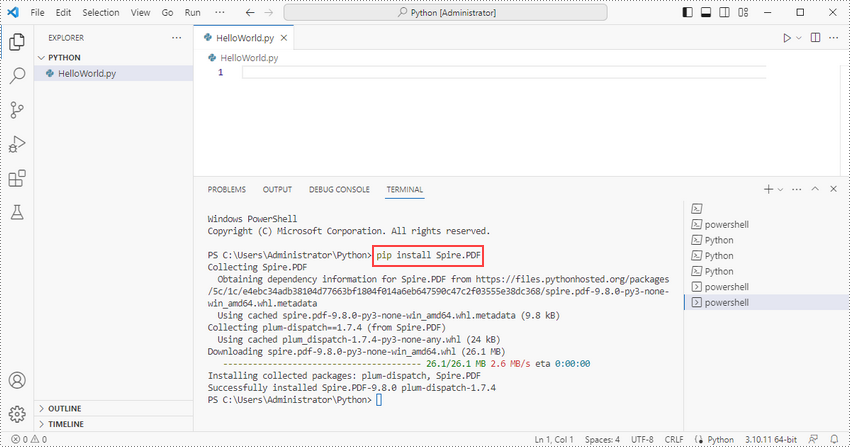Click CRLF end of line setting
The width and height of the screenshot is (850, 447).
(674, 439)
